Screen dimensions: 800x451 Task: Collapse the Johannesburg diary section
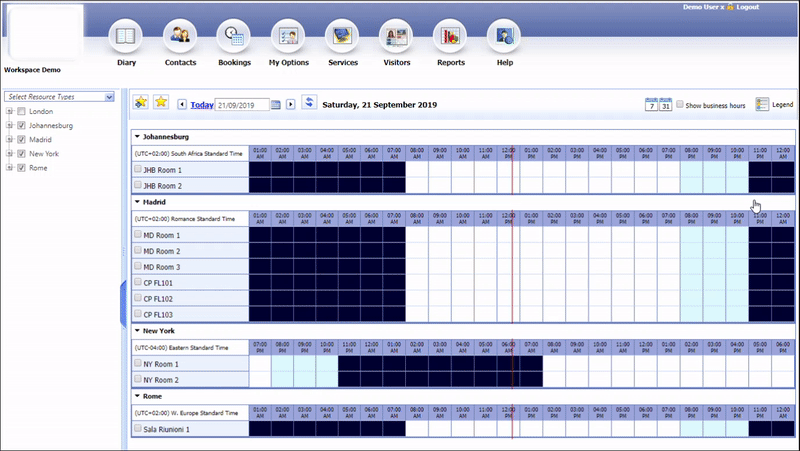pos(137,137)
